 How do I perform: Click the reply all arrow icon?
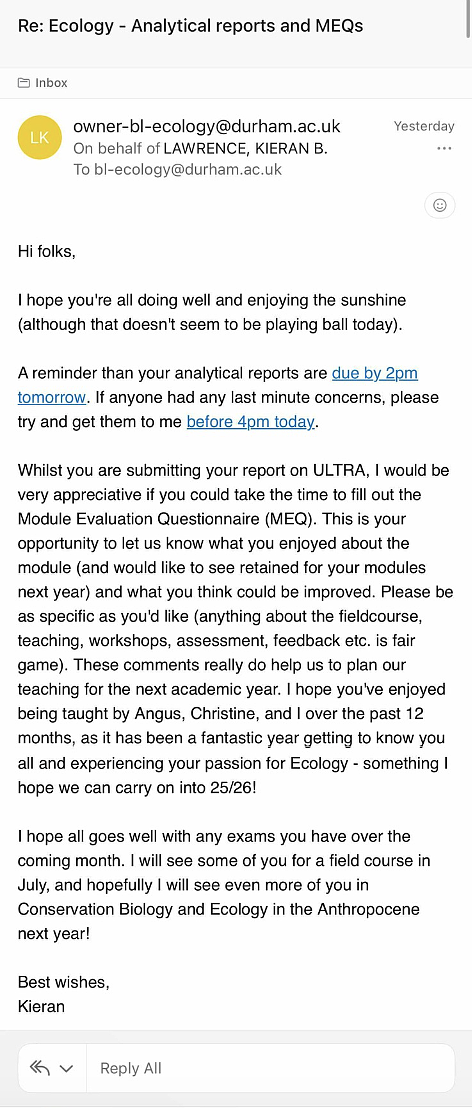[40, 1068]
